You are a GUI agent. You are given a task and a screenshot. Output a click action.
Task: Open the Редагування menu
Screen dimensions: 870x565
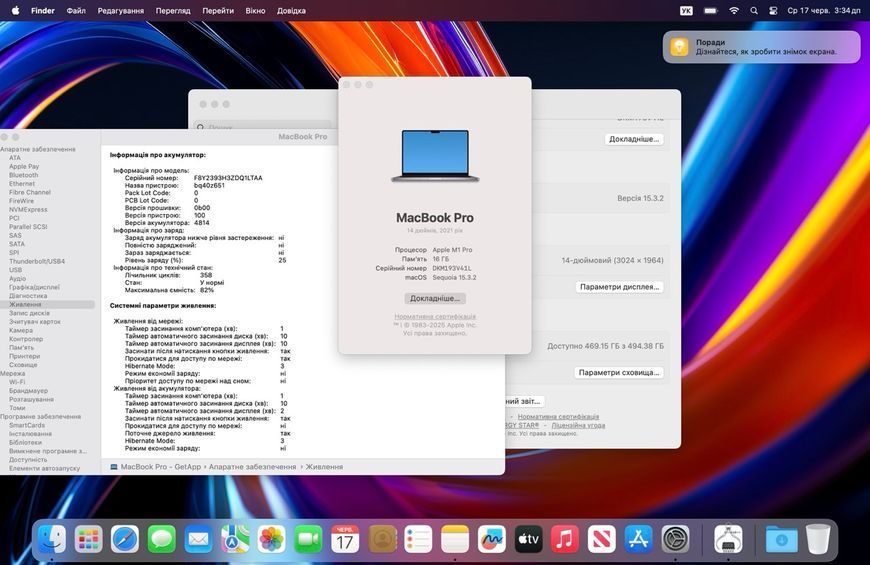(120, 10)
